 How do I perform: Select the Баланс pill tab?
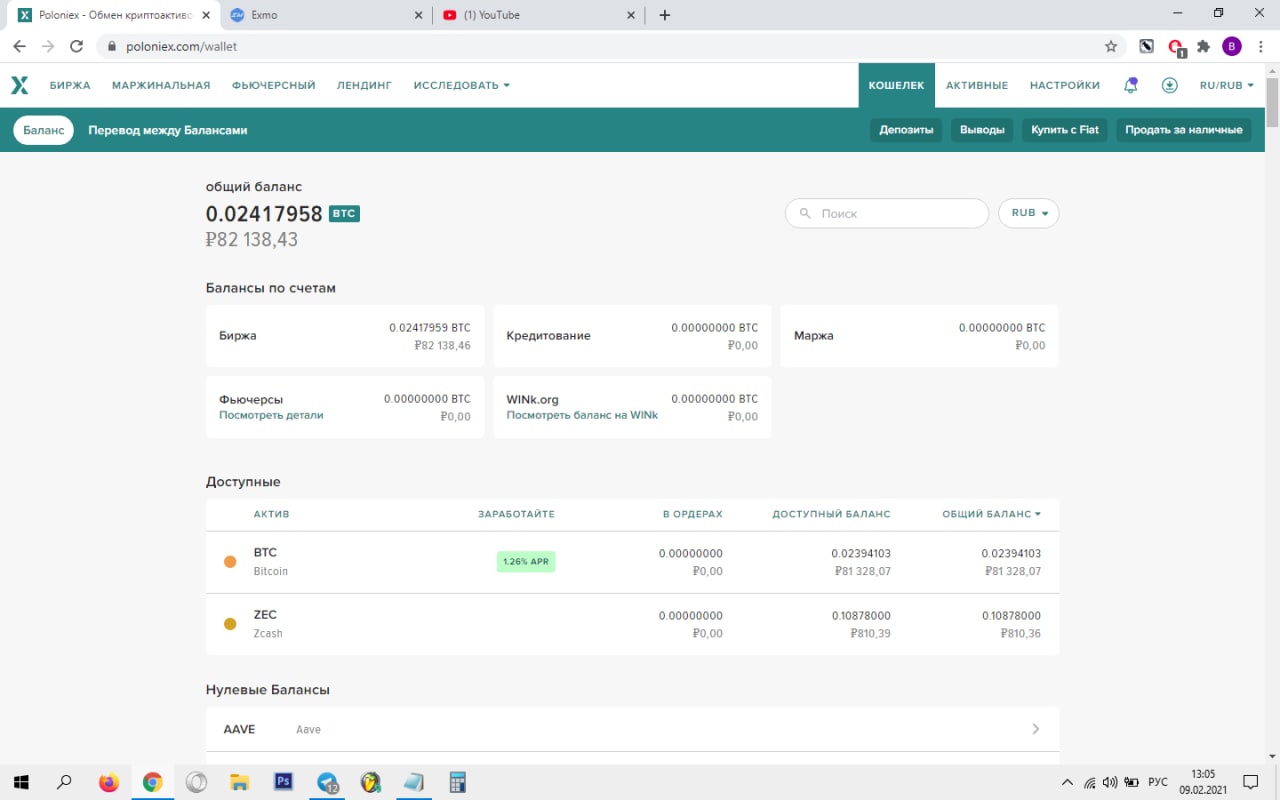(44, 130)
